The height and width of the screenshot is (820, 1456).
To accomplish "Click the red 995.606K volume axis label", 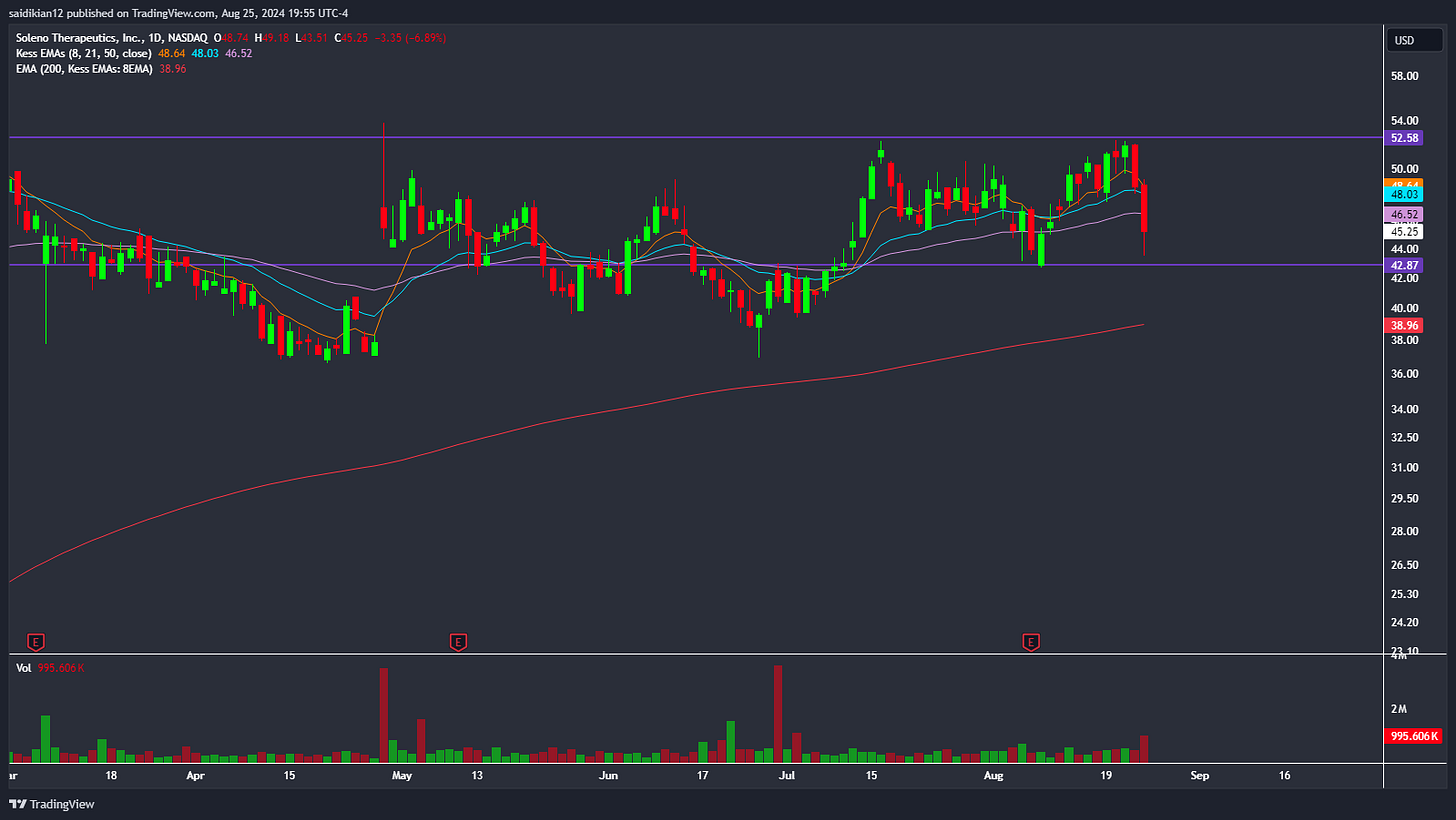I will coord(1412,736).
